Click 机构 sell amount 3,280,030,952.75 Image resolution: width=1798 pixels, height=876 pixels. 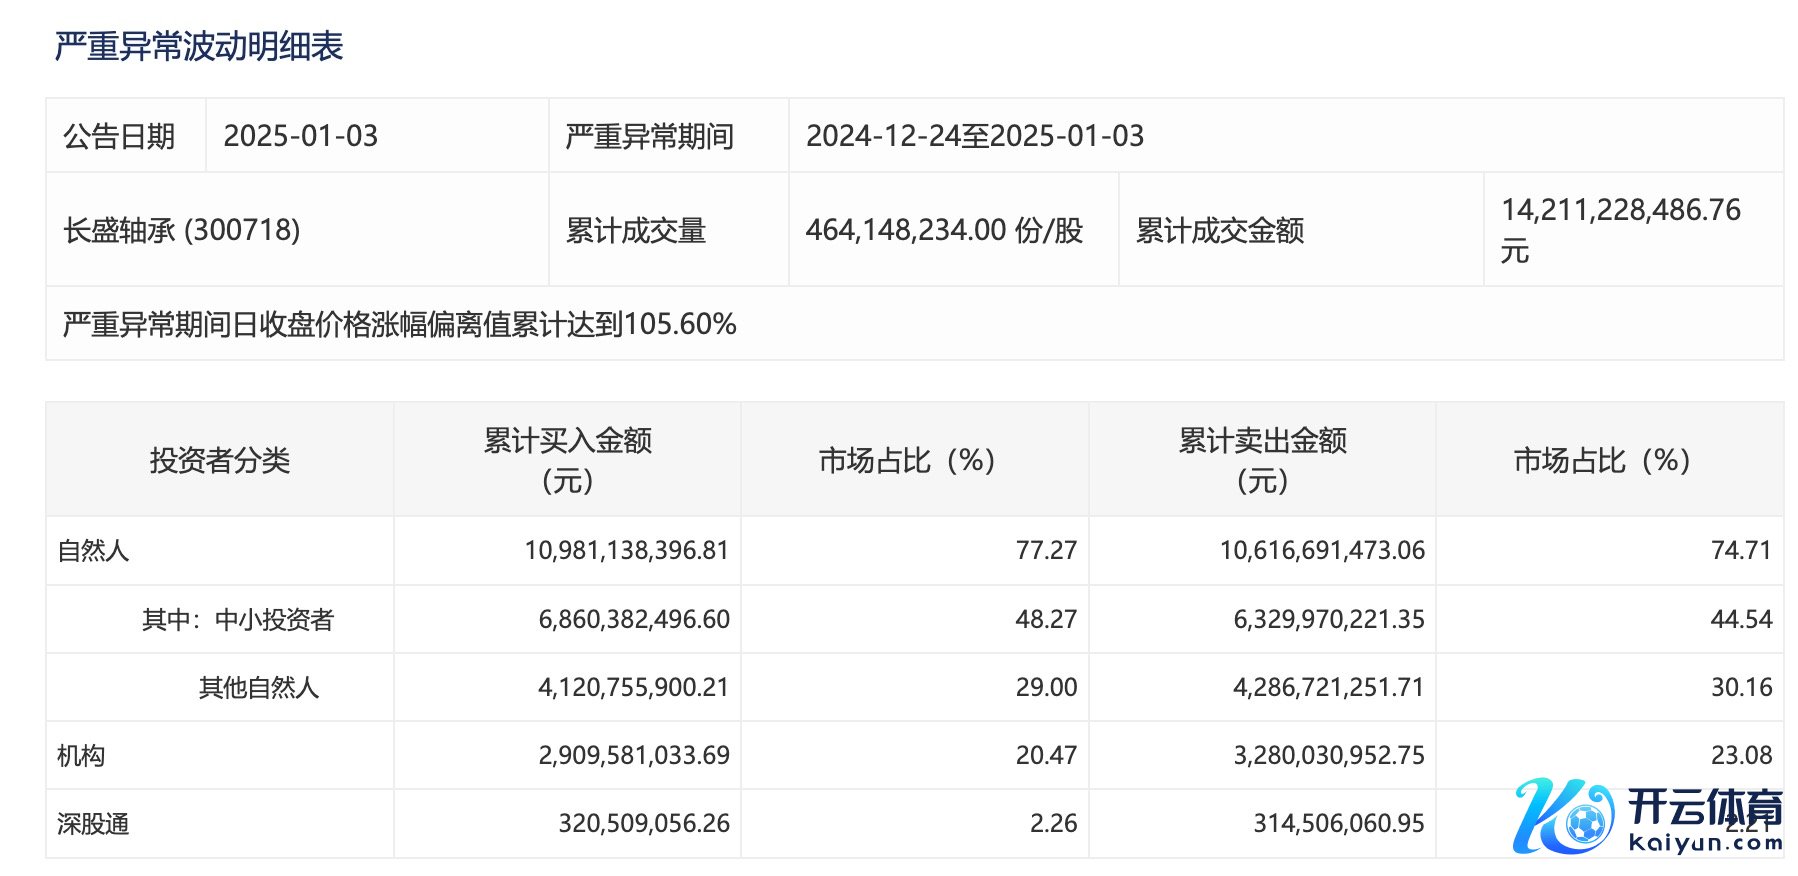(x=1328, y=756)
